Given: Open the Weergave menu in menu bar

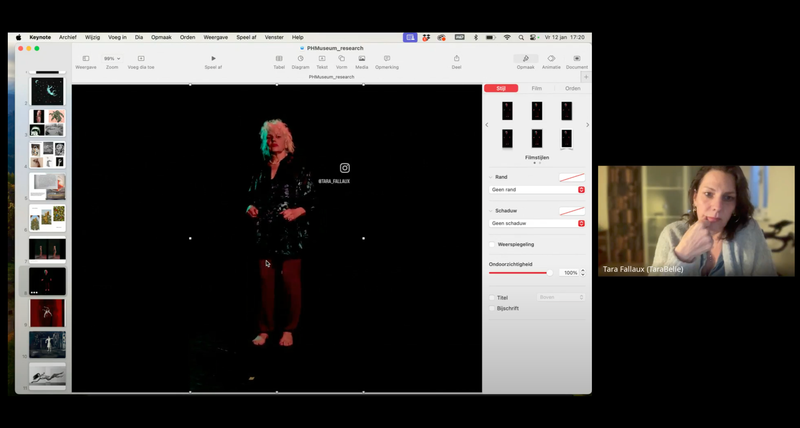Looking at the screenshot, I should coord(216,37).
